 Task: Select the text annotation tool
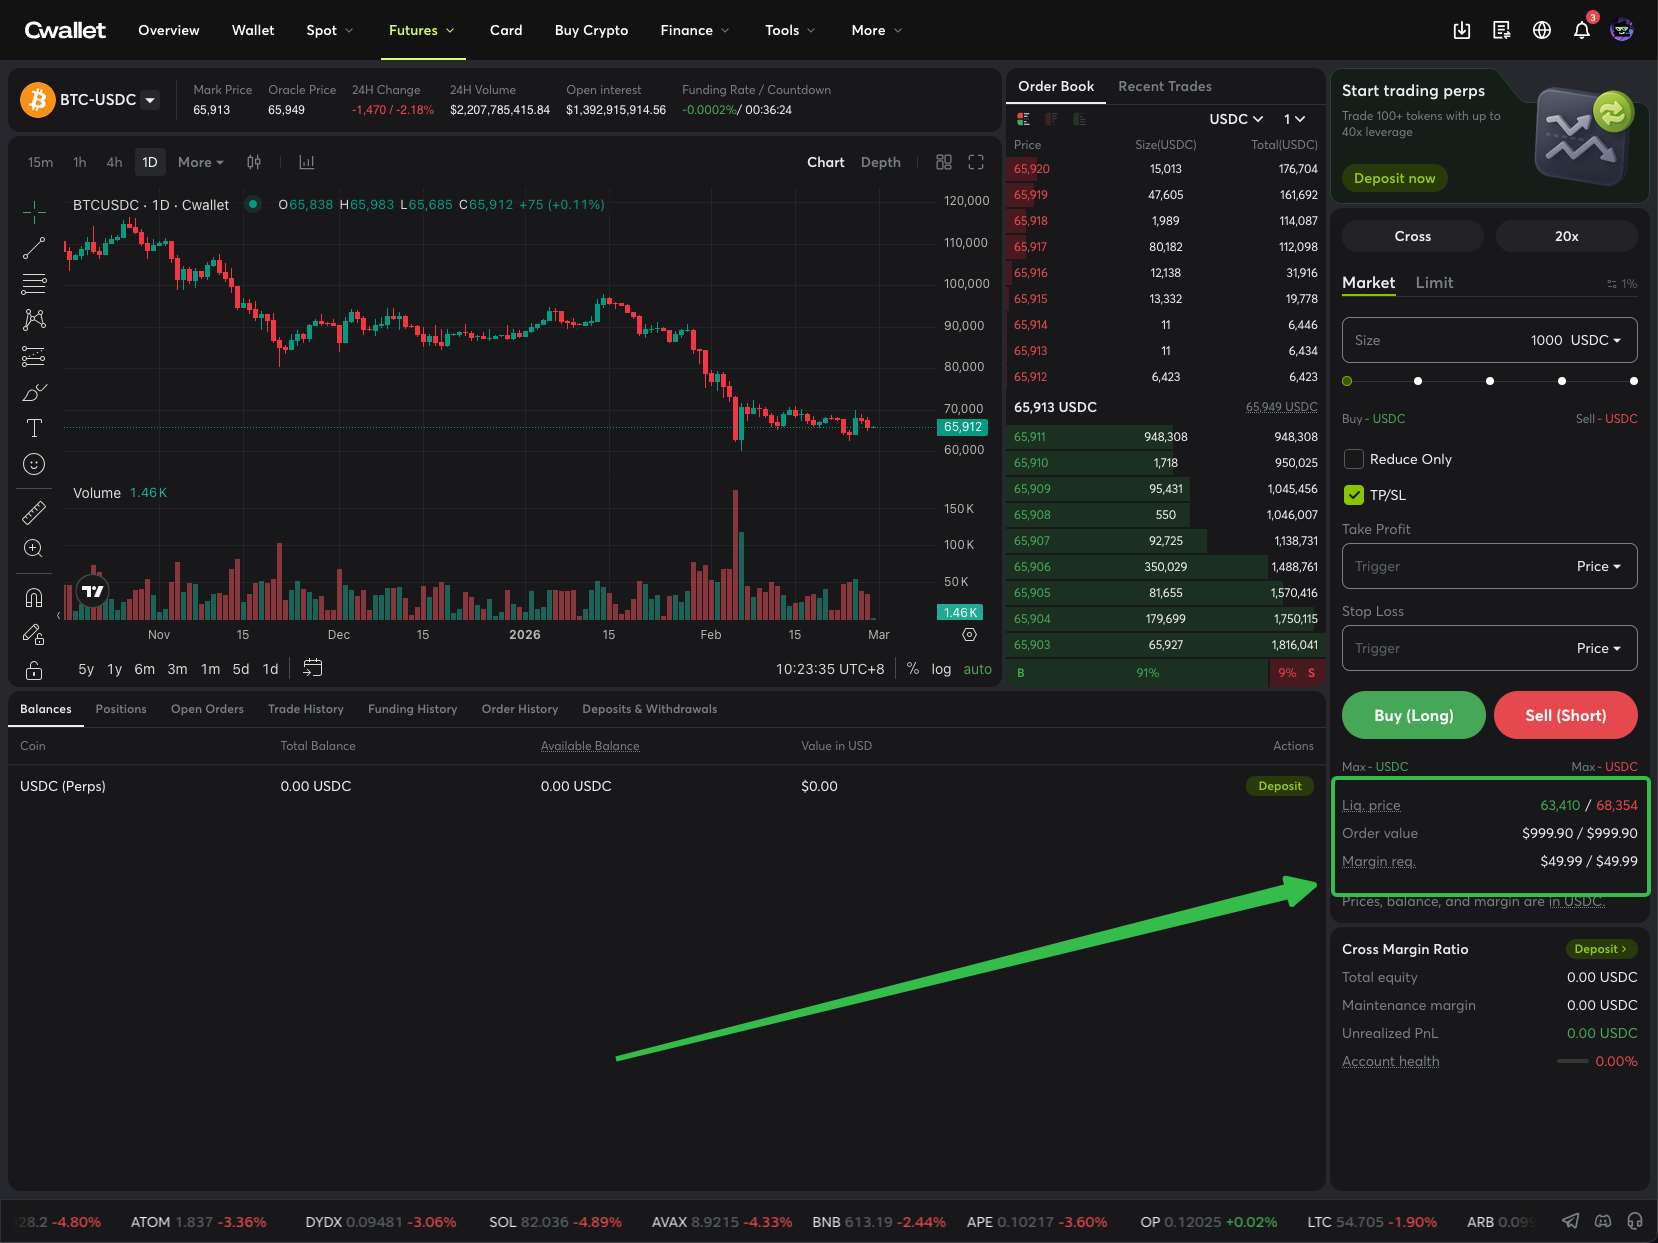click(x=34, y=428)
